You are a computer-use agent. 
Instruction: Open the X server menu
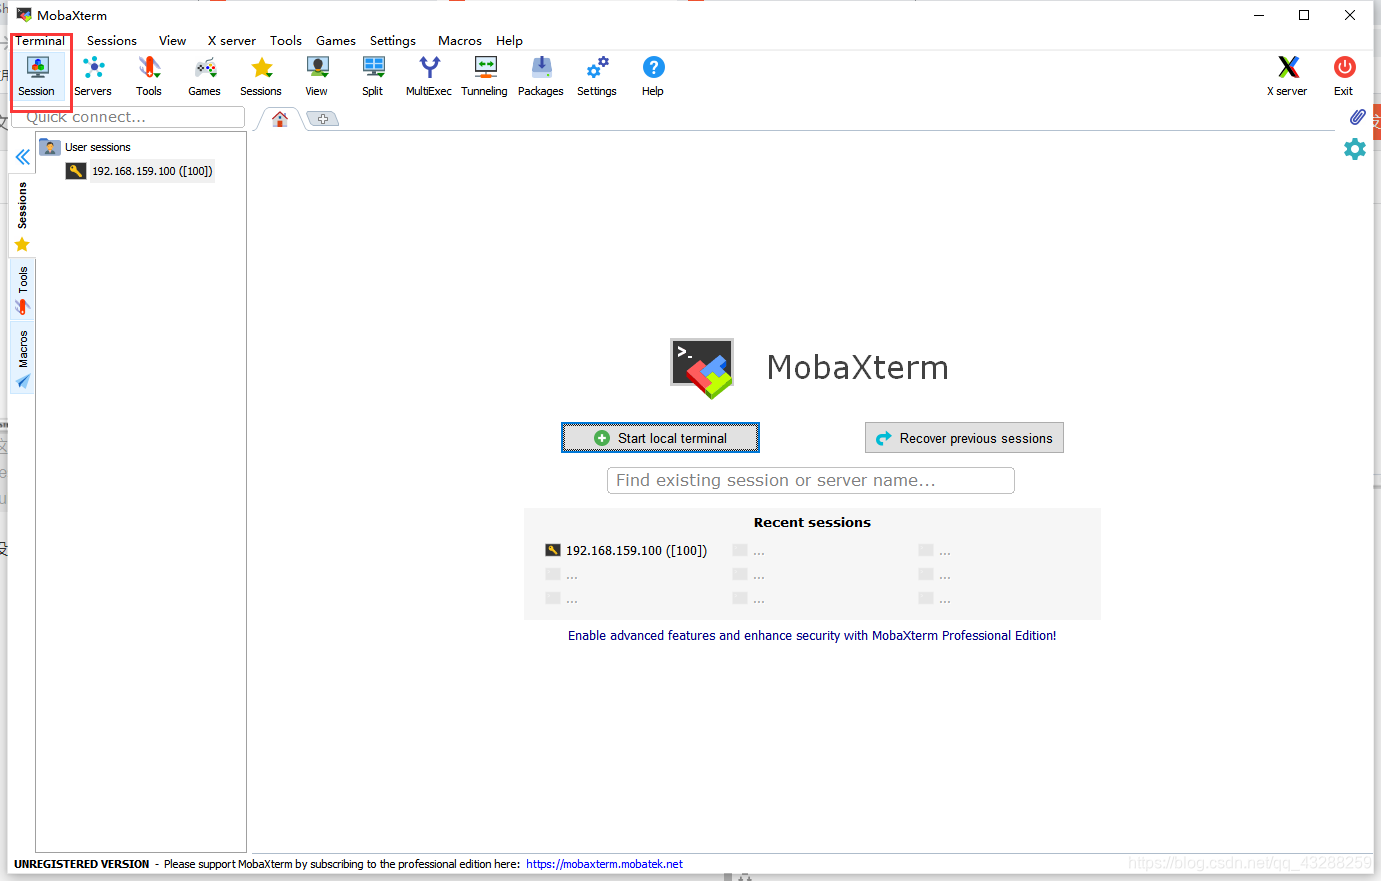[x=232, y=41]
